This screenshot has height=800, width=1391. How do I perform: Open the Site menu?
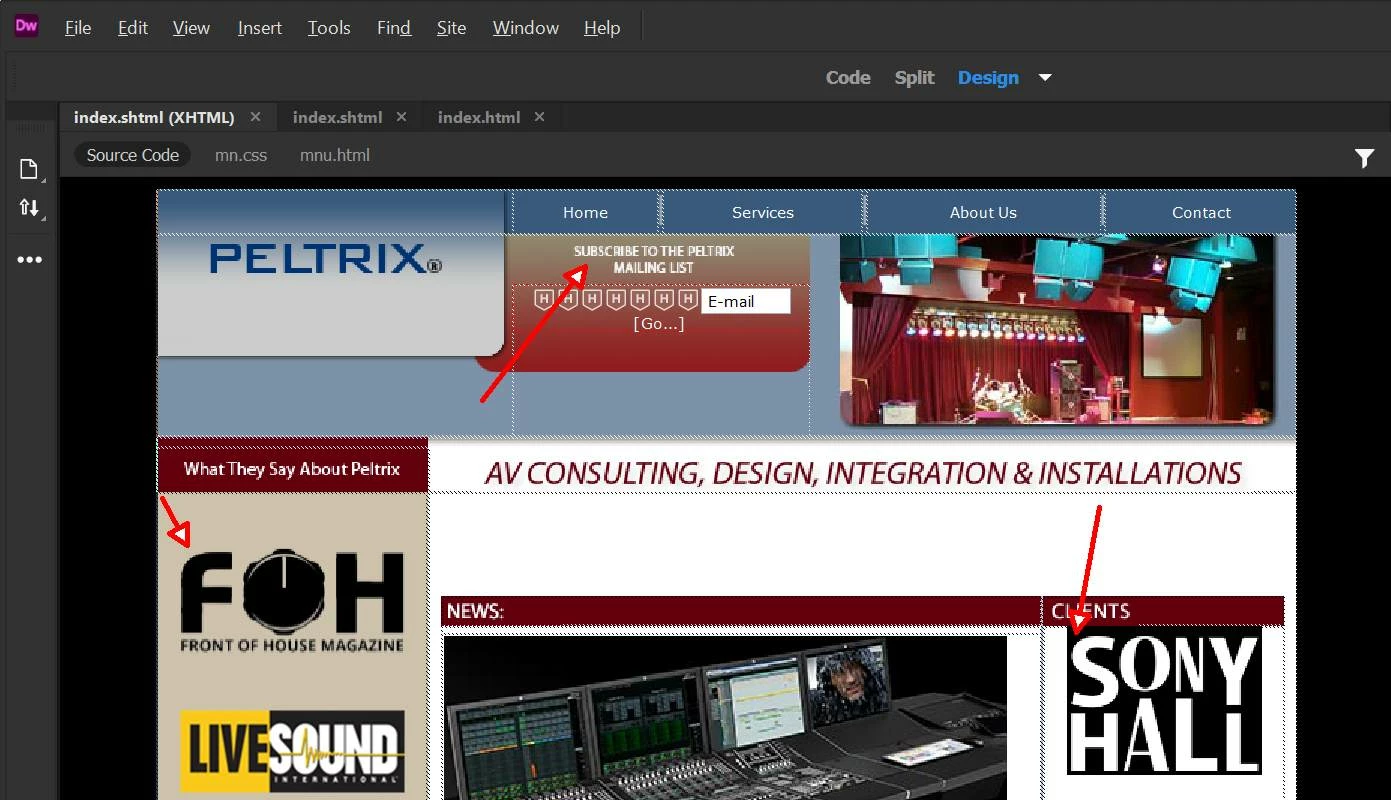tap(452, 28)
